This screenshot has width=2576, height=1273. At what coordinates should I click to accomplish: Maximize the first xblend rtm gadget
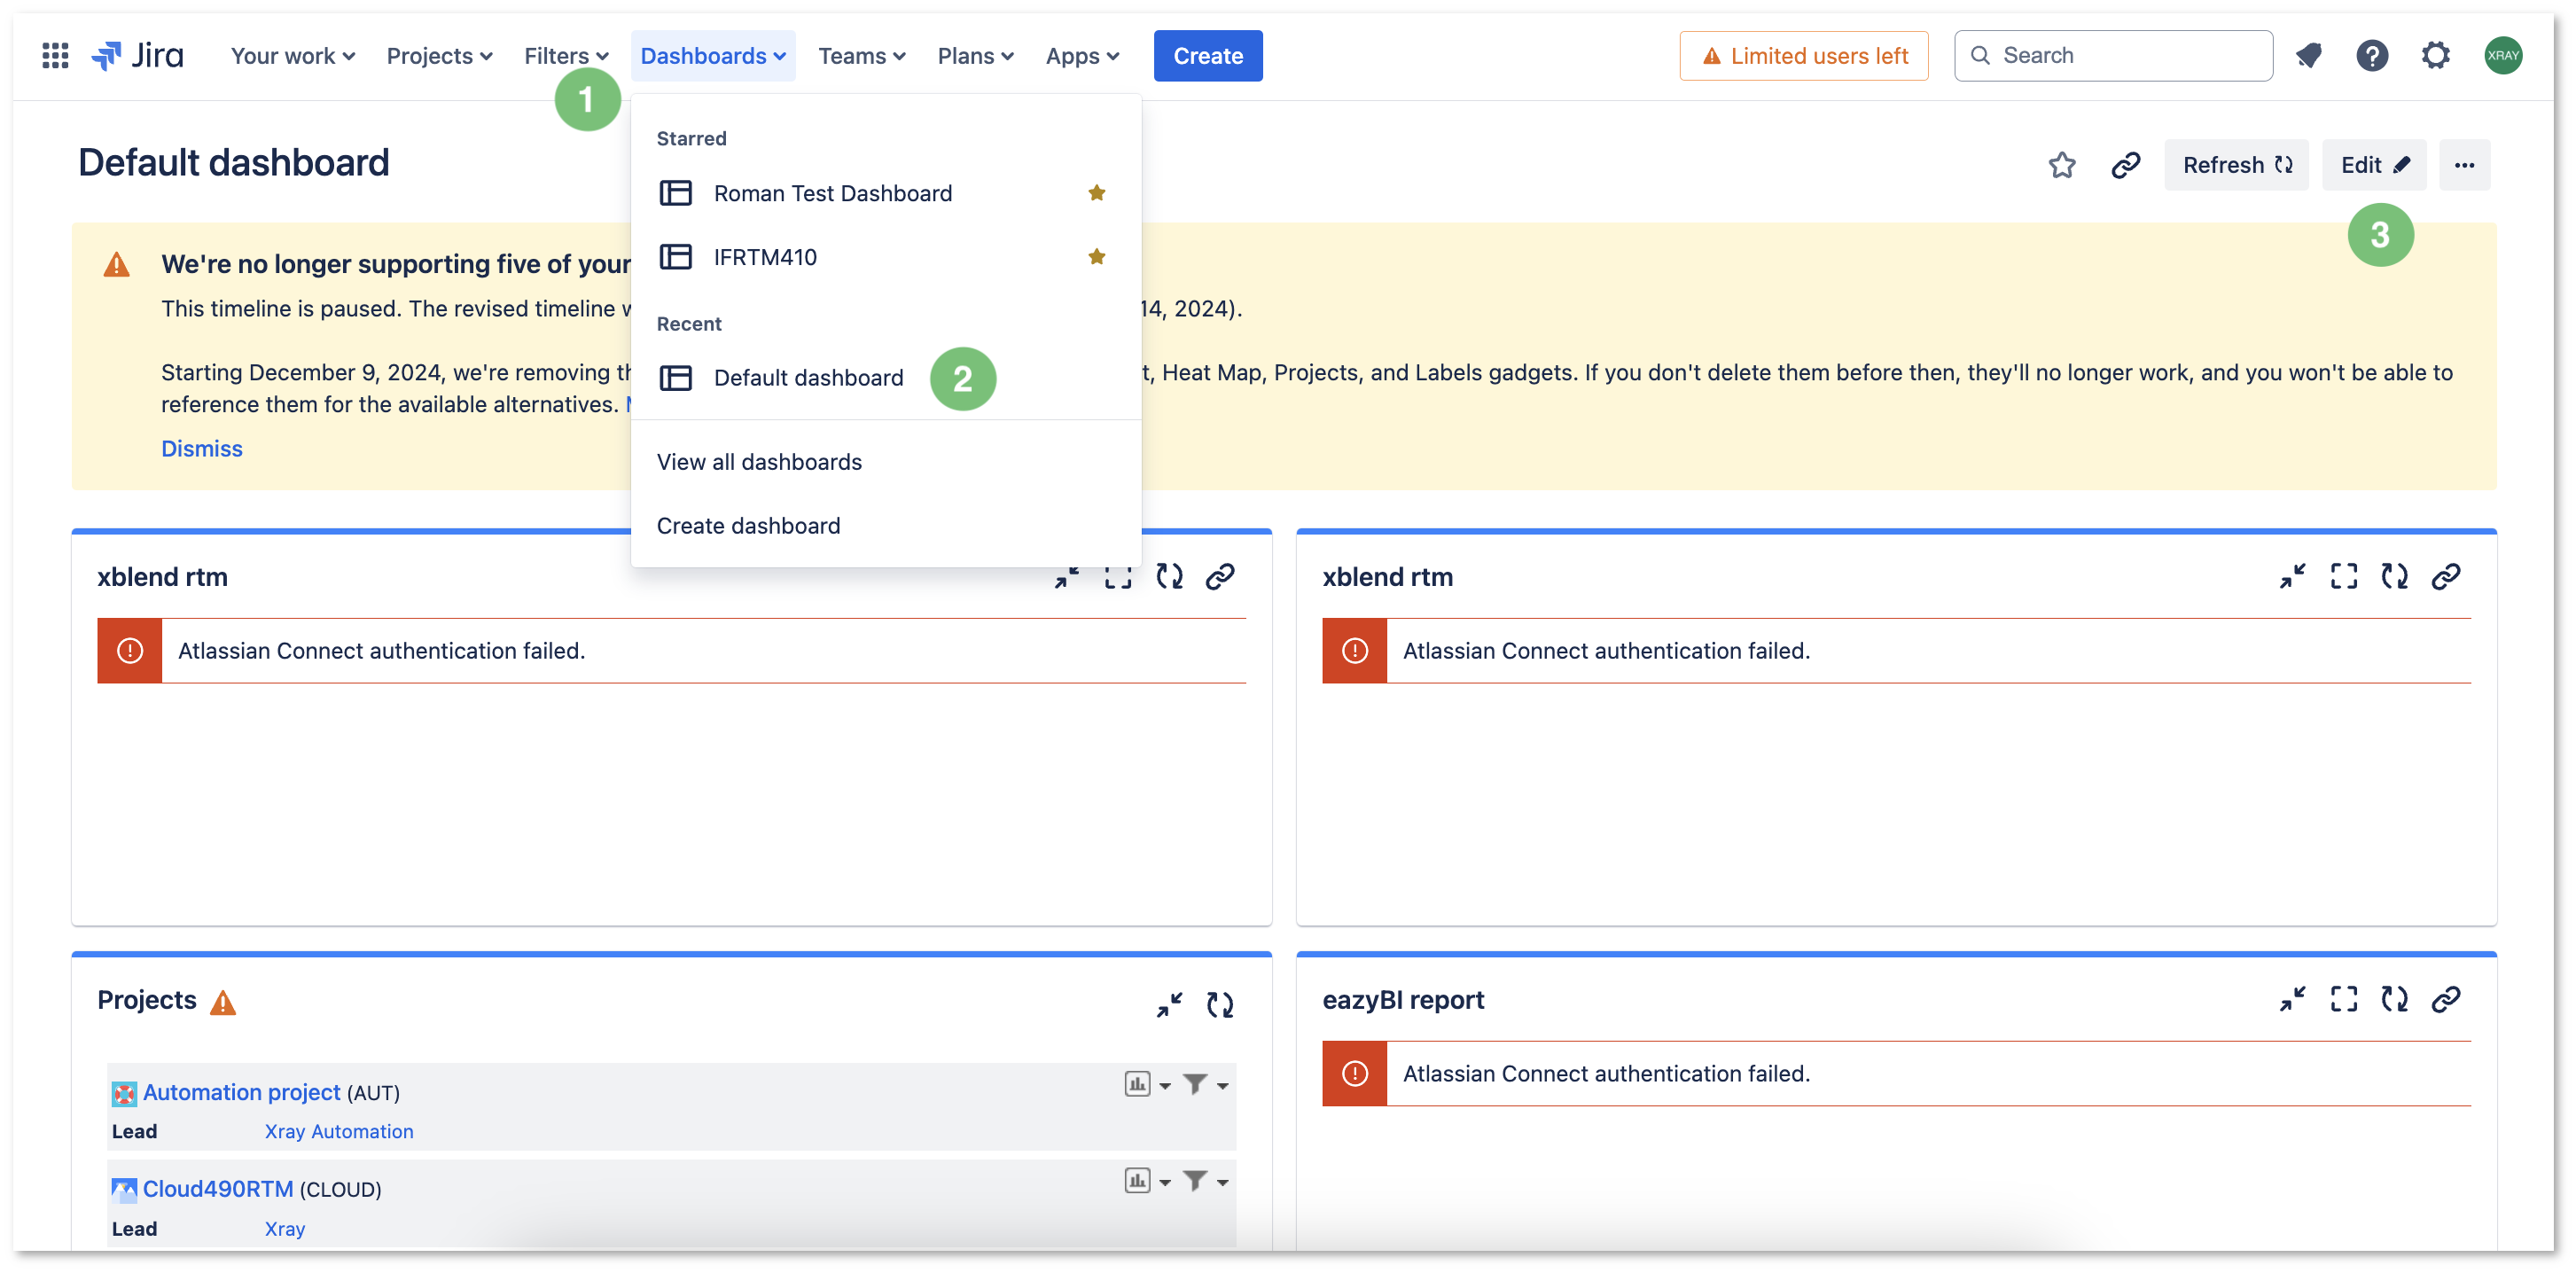point(1118,577)
